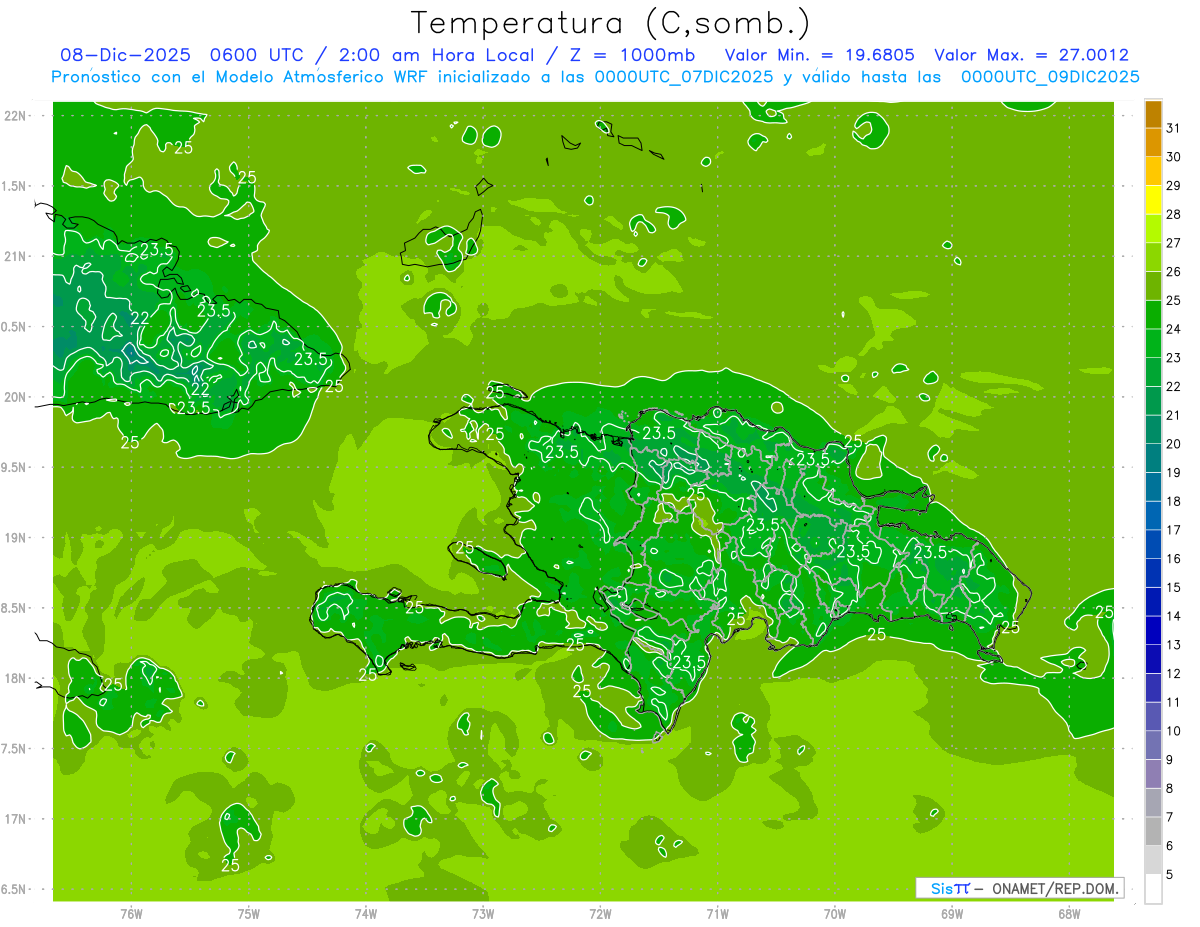
Task: Pick the lime swatch between 26 and 27
Action: 1153,257
